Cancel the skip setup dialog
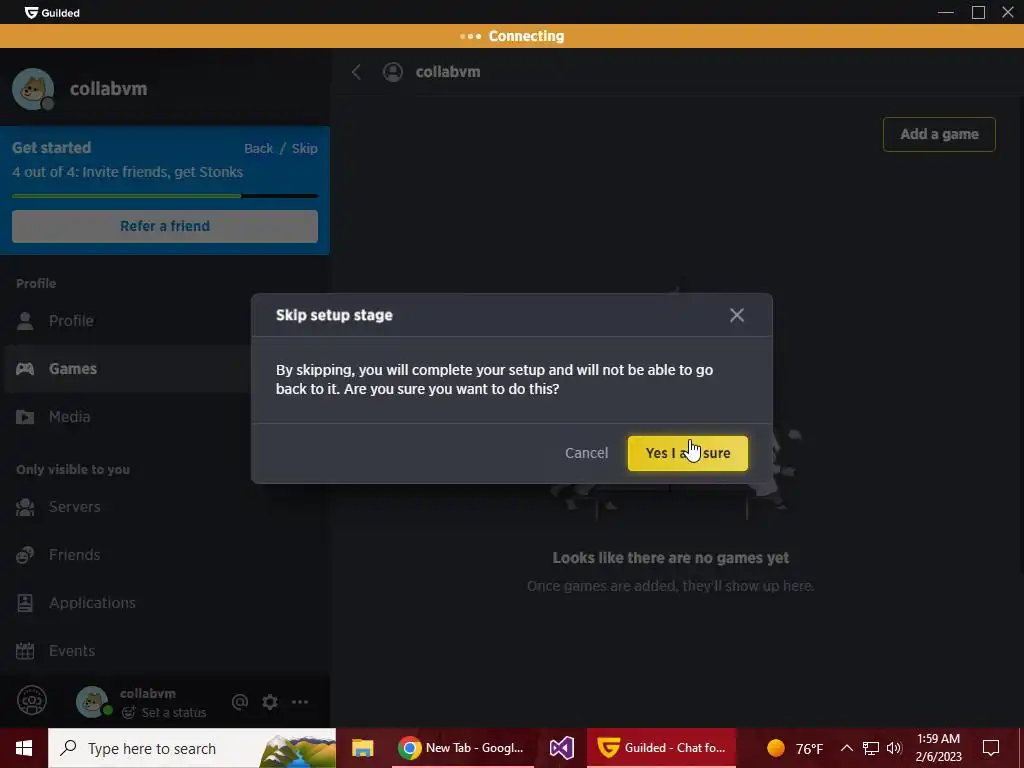This screenshot has height=768, width=1024. (x=586, y=453)
